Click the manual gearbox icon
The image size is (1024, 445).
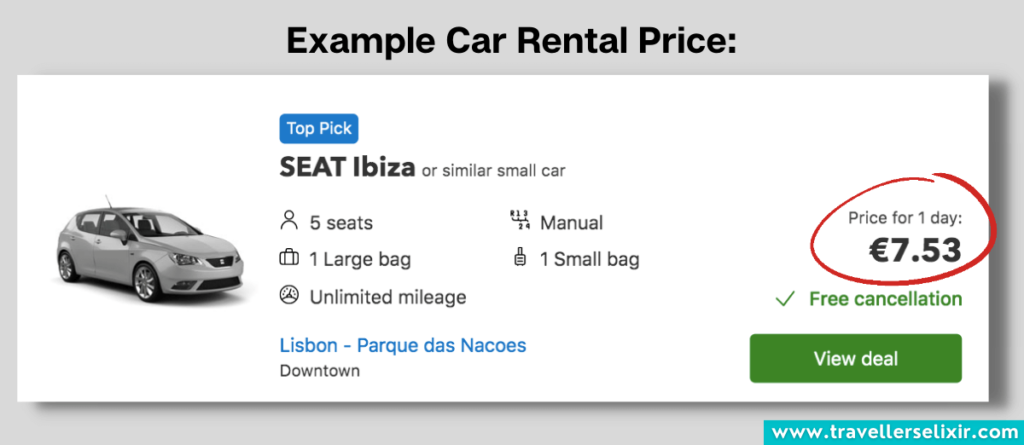click(x=519, y=221)
